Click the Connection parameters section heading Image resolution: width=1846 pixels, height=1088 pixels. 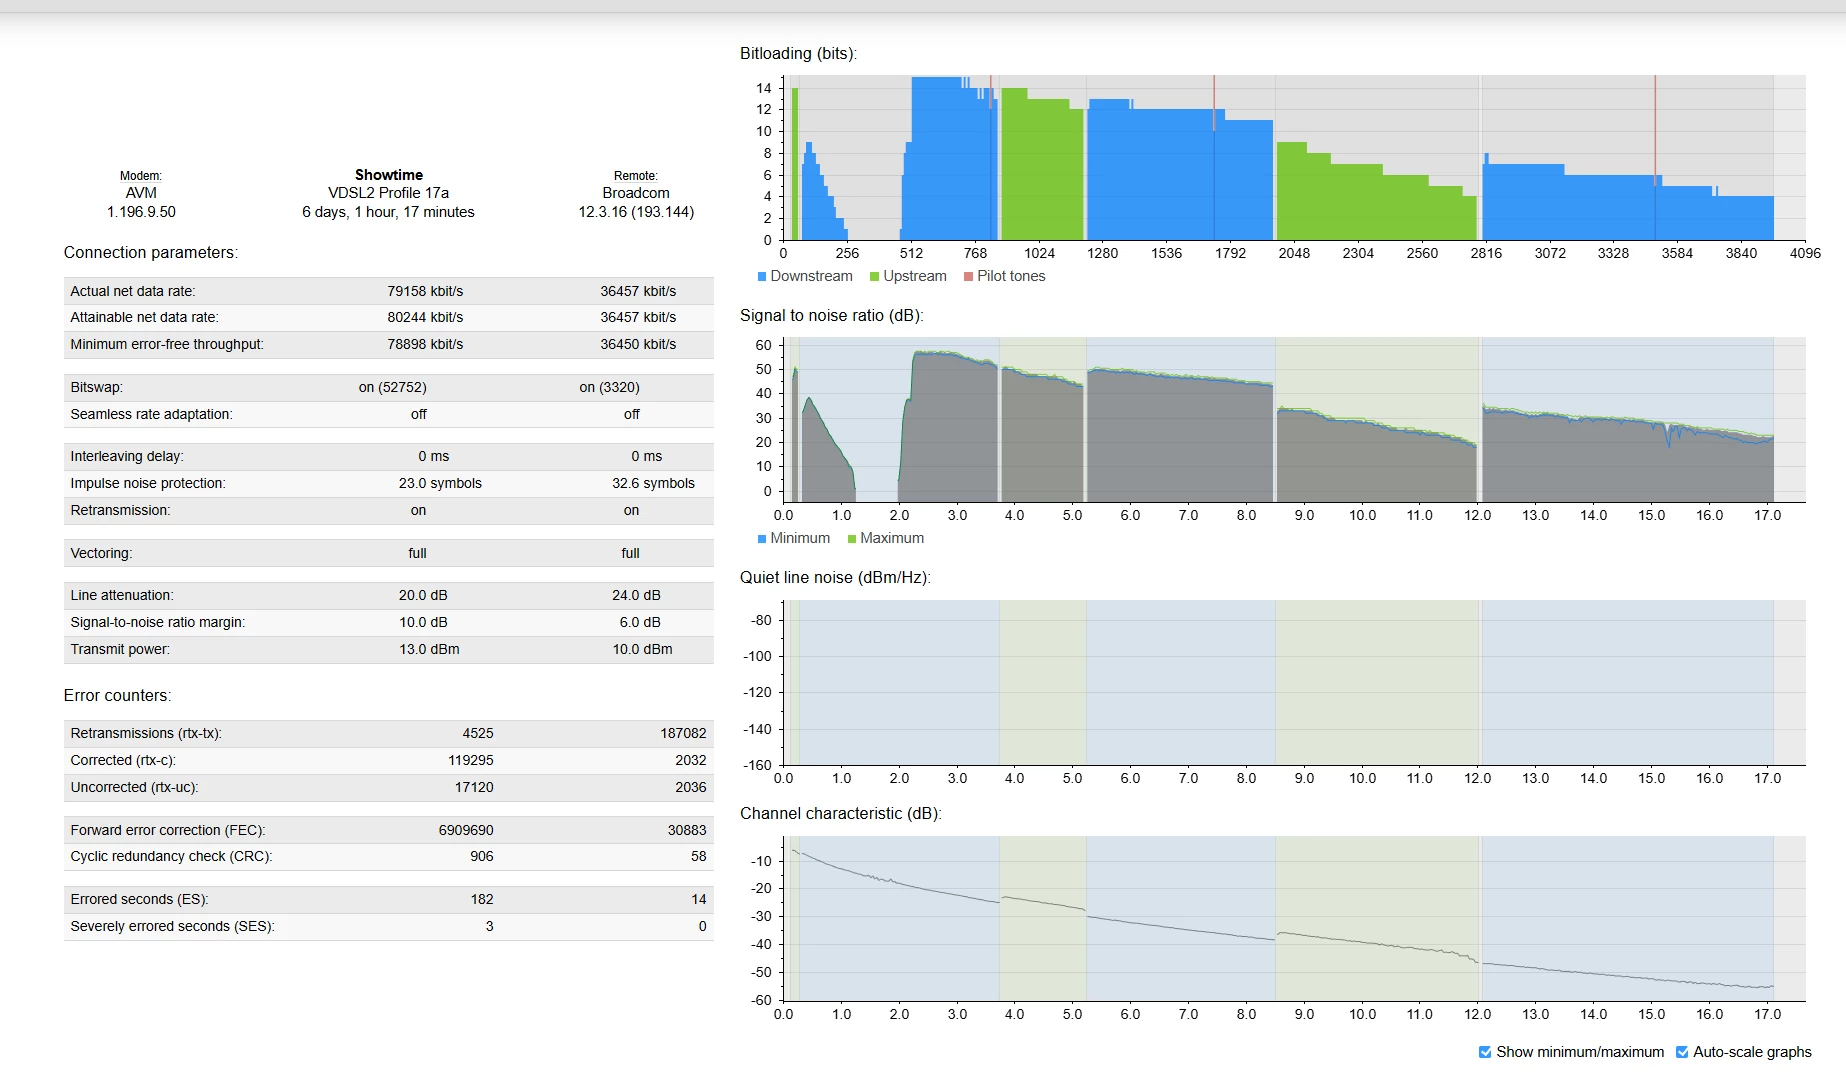tap(150, 253)
